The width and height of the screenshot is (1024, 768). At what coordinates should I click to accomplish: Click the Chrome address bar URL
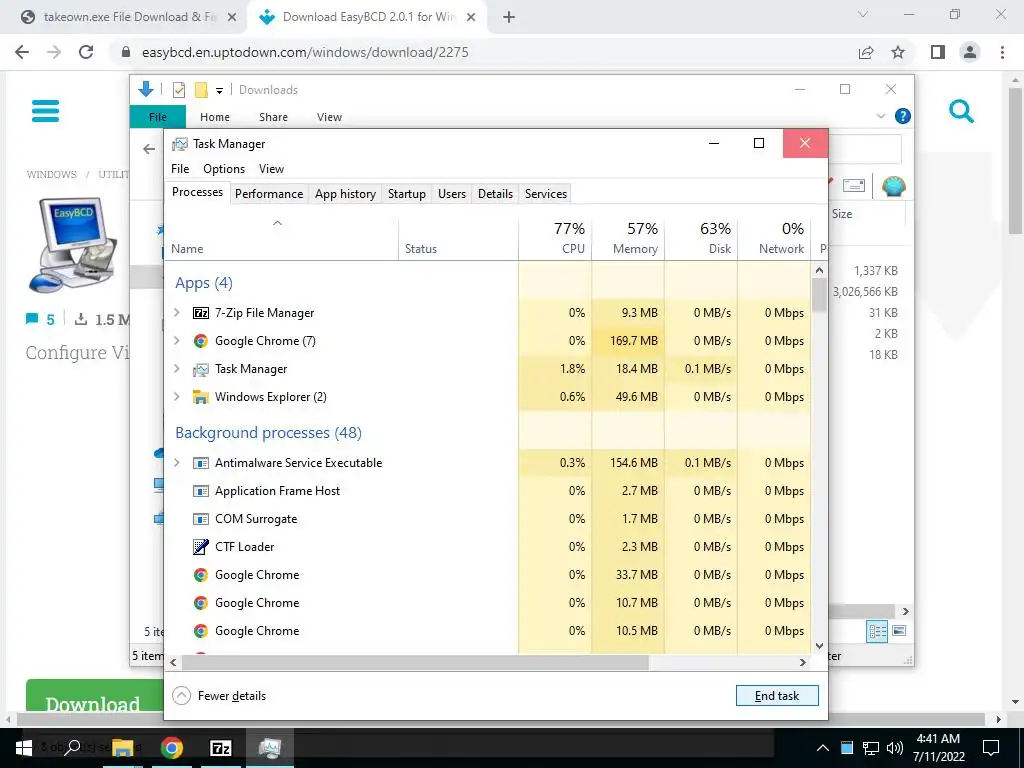point(305,52)
